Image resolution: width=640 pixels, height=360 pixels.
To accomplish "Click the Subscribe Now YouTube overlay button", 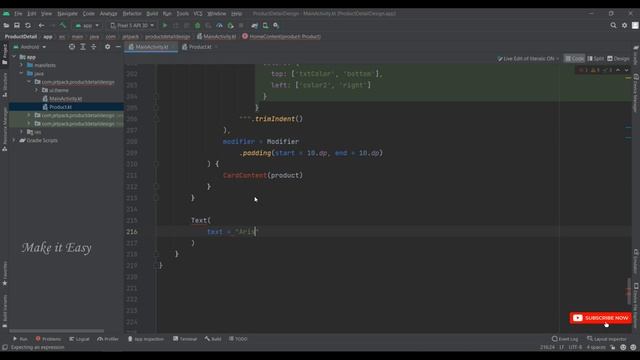I will pyautogui.click(x=600, y=318).
